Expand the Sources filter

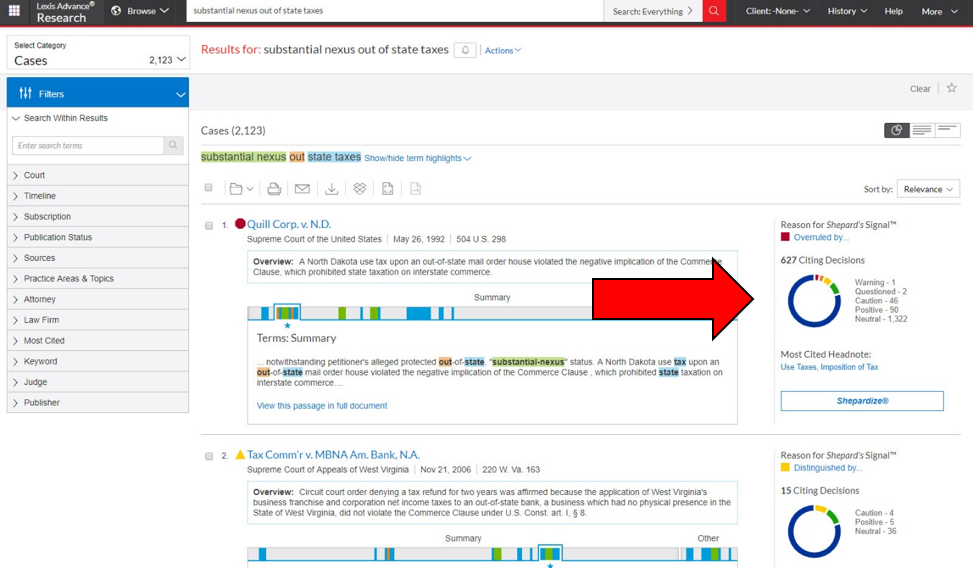coord(97,258)
